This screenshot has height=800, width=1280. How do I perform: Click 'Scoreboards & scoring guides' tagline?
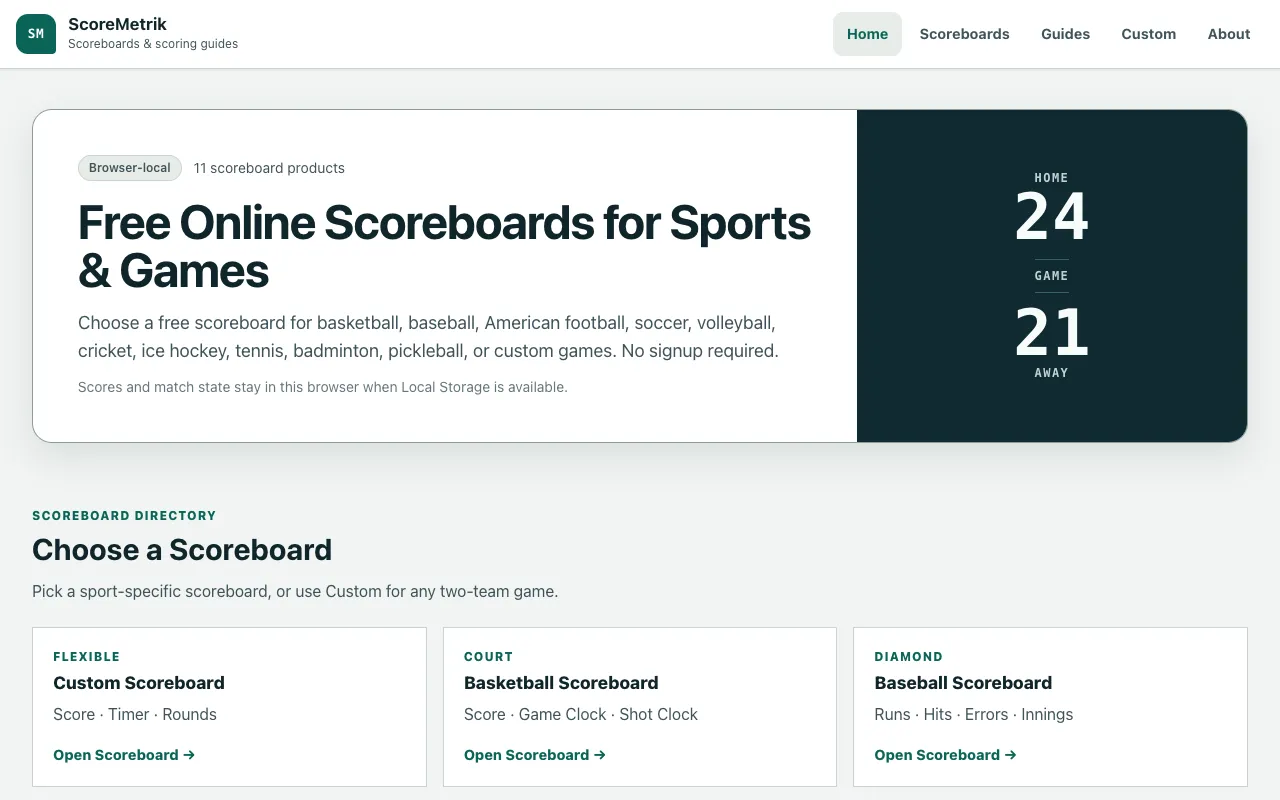tap(153, 44)
